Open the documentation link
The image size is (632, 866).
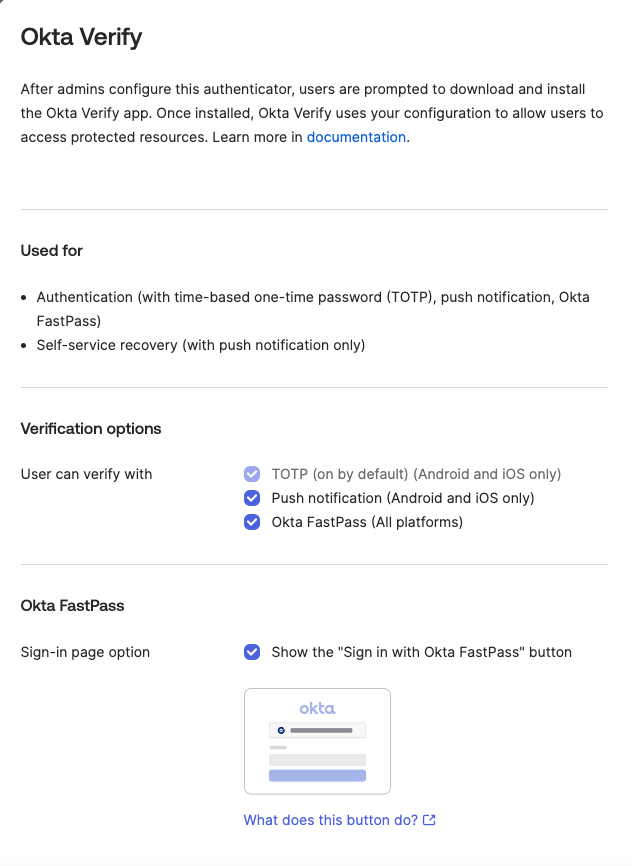[356, 137]
